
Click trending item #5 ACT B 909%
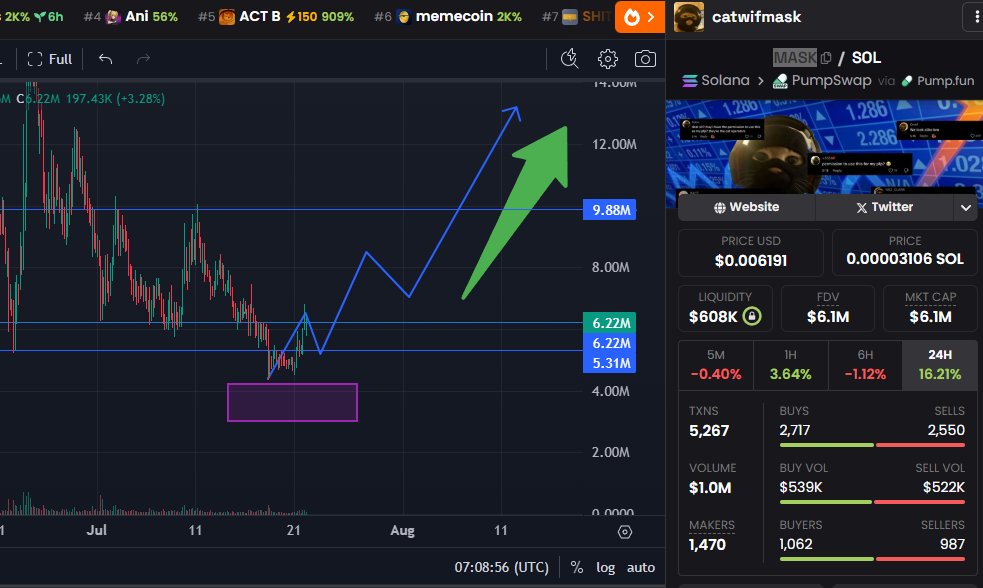point(276,16)
